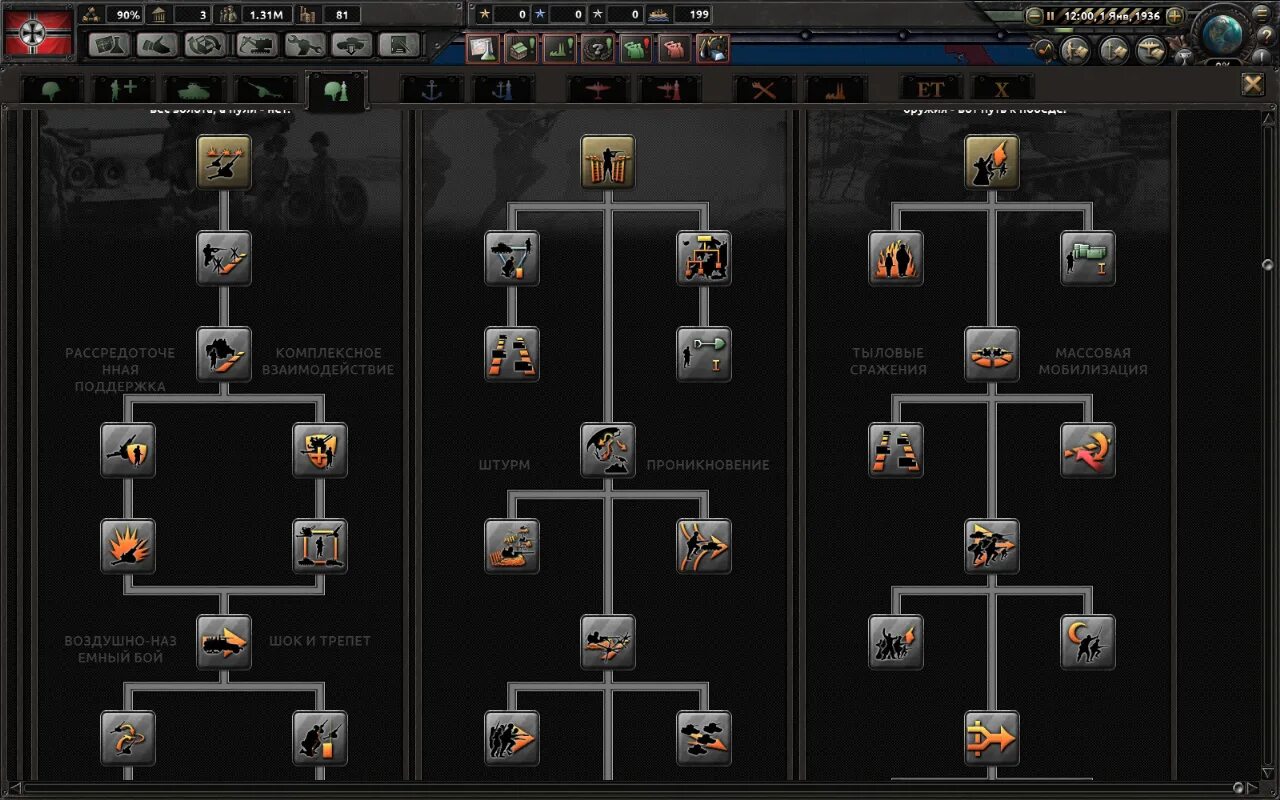The width and height of the screenshot is (1280, 800).
Task: Open the Research screen button with flask
Action: pyautogui.click(x=109, y=45)
